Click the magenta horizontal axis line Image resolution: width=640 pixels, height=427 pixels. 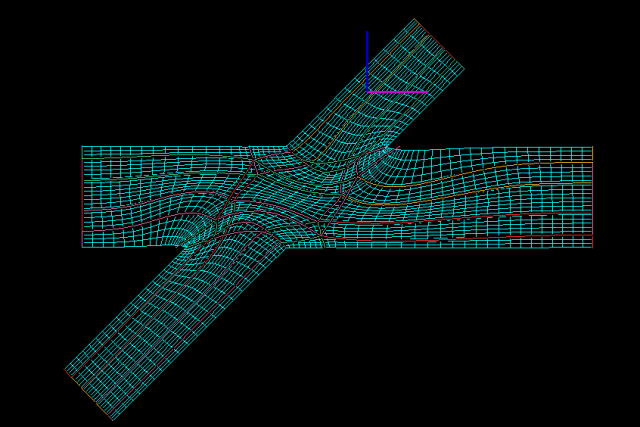(398, 92)
